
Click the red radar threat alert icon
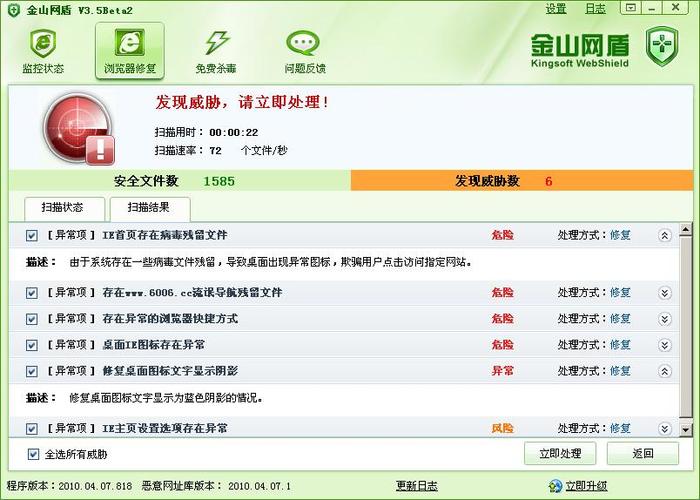click(79, 129)
